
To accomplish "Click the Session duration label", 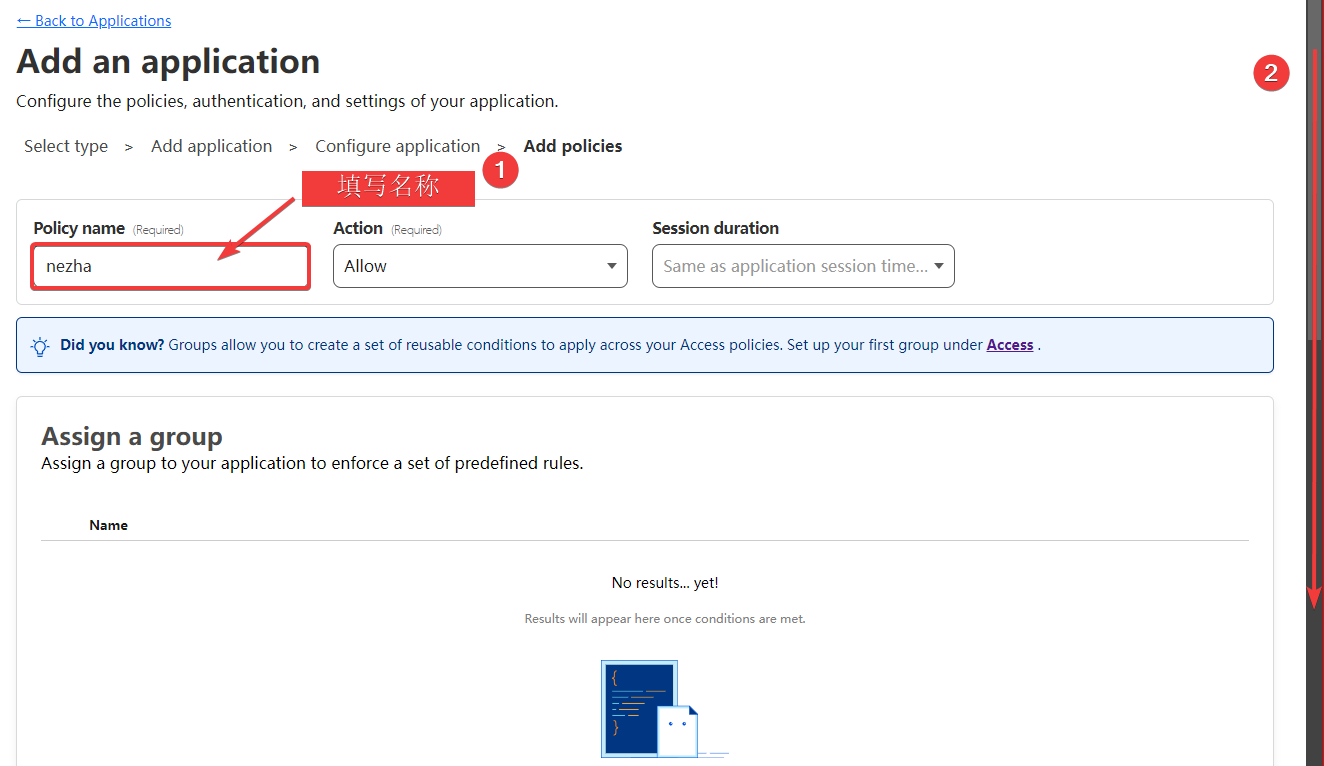I will 715,228.
